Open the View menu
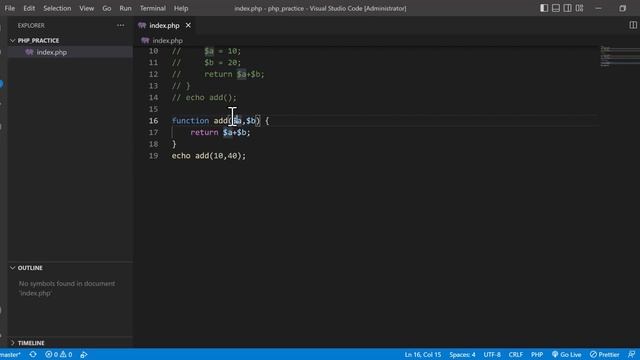 click(x=87, y=8)
